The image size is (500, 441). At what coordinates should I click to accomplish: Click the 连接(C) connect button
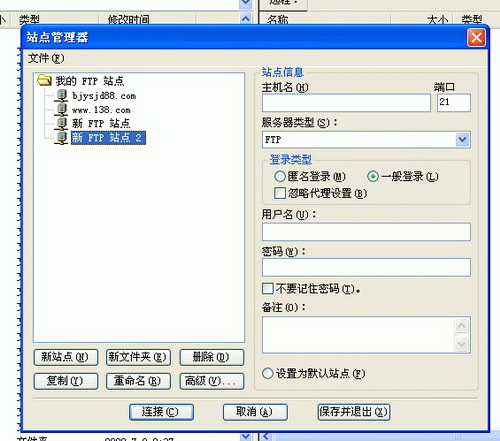point(161,412)
